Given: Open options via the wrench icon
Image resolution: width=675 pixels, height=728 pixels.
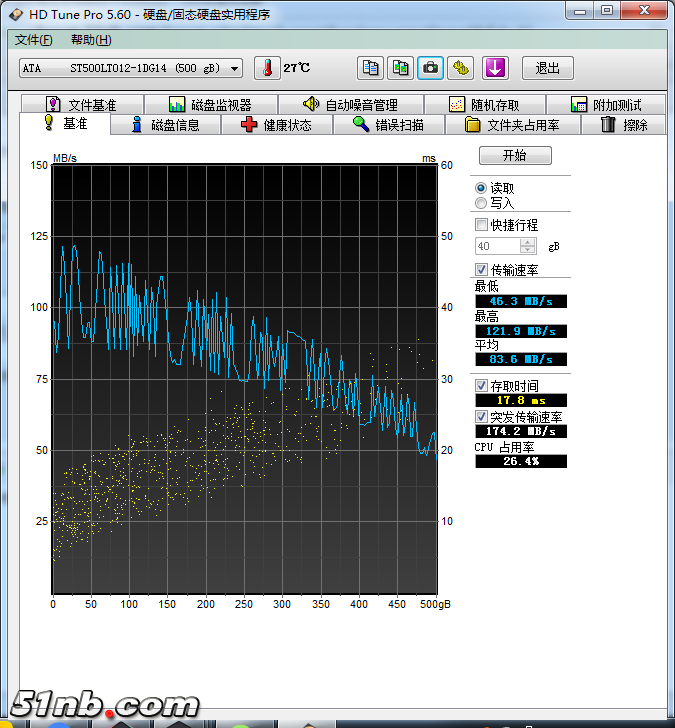Looking at the screenshot, I should coord(460,68).
